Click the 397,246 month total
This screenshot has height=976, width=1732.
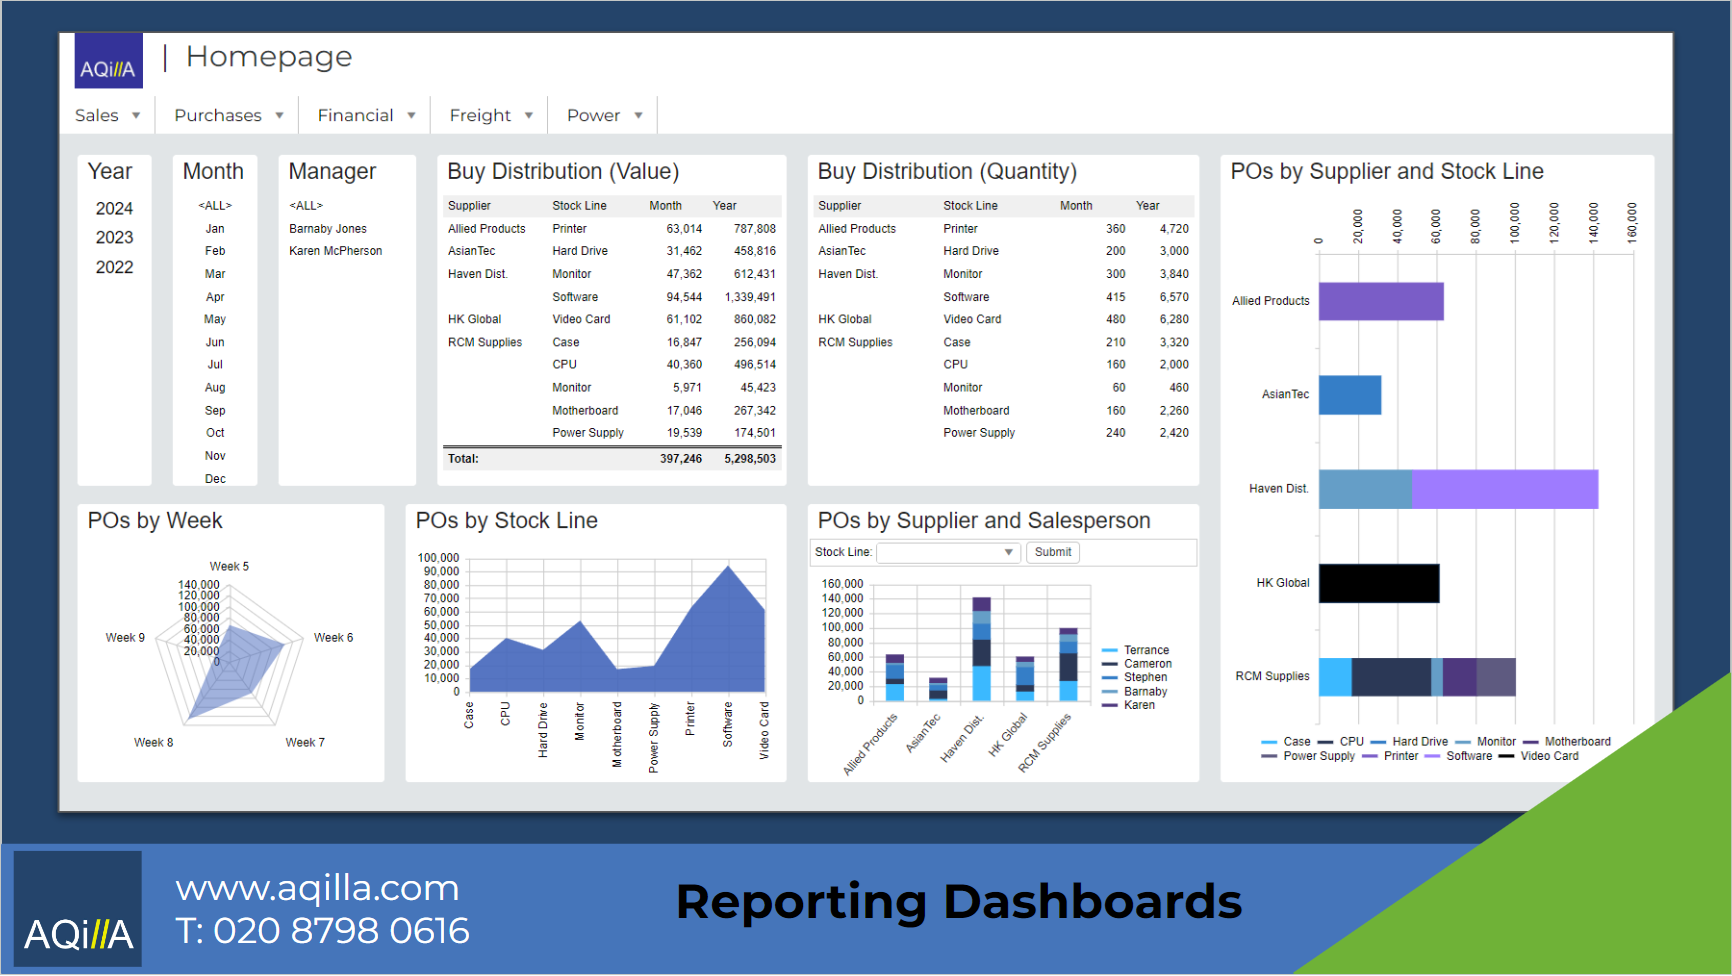pyautogui.click(x=681, y=459)
